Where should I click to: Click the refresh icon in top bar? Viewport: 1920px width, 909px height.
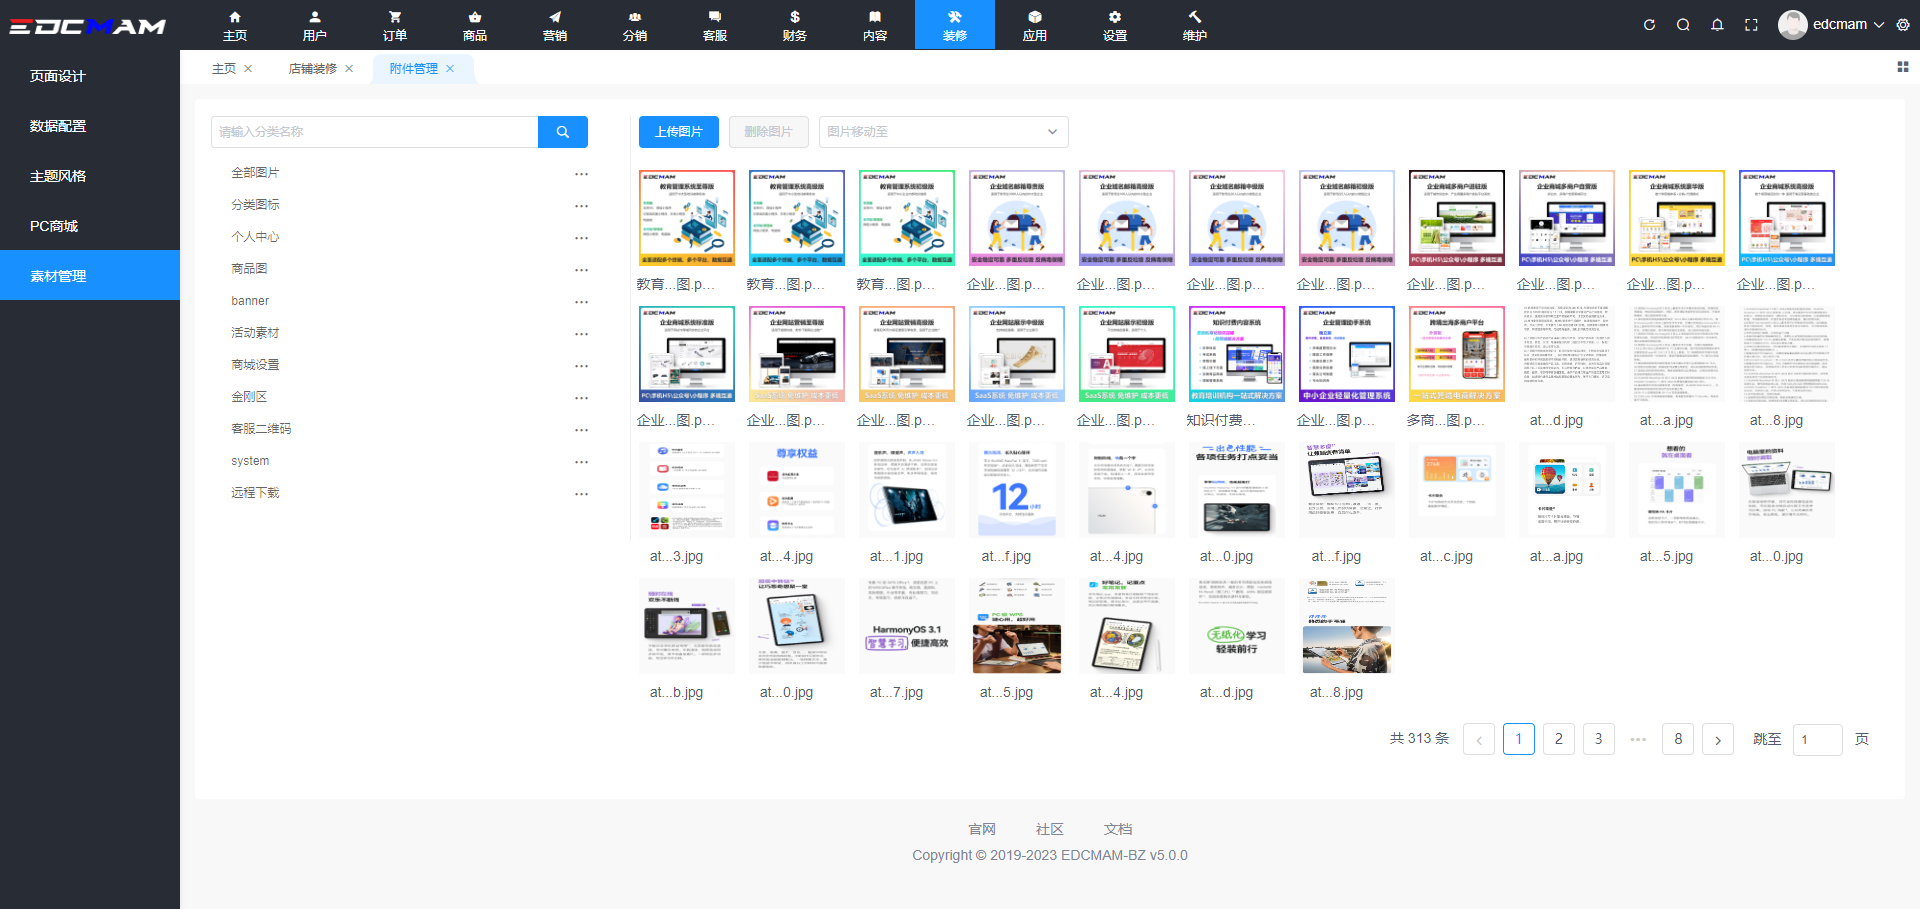point(1649,25)
